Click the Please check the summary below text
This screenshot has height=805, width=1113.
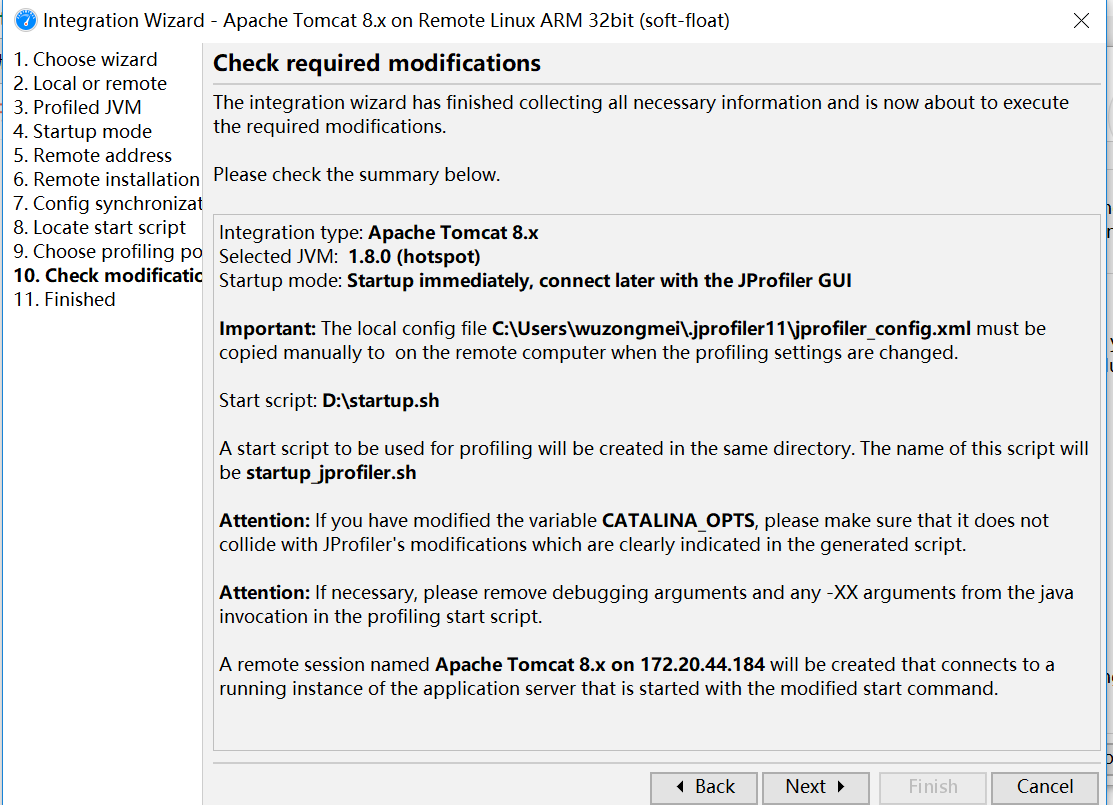pyautogui.click(x=356, y=175)
